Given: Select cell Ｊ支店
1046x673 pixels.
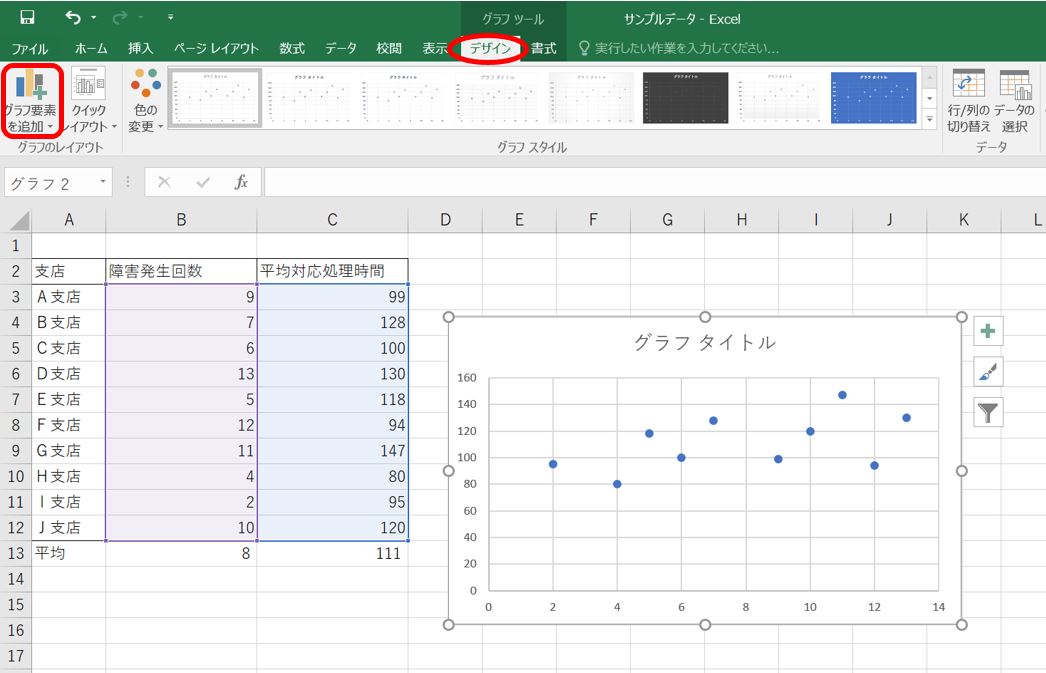Looking at the screenshot, I should tap(69, 528).
